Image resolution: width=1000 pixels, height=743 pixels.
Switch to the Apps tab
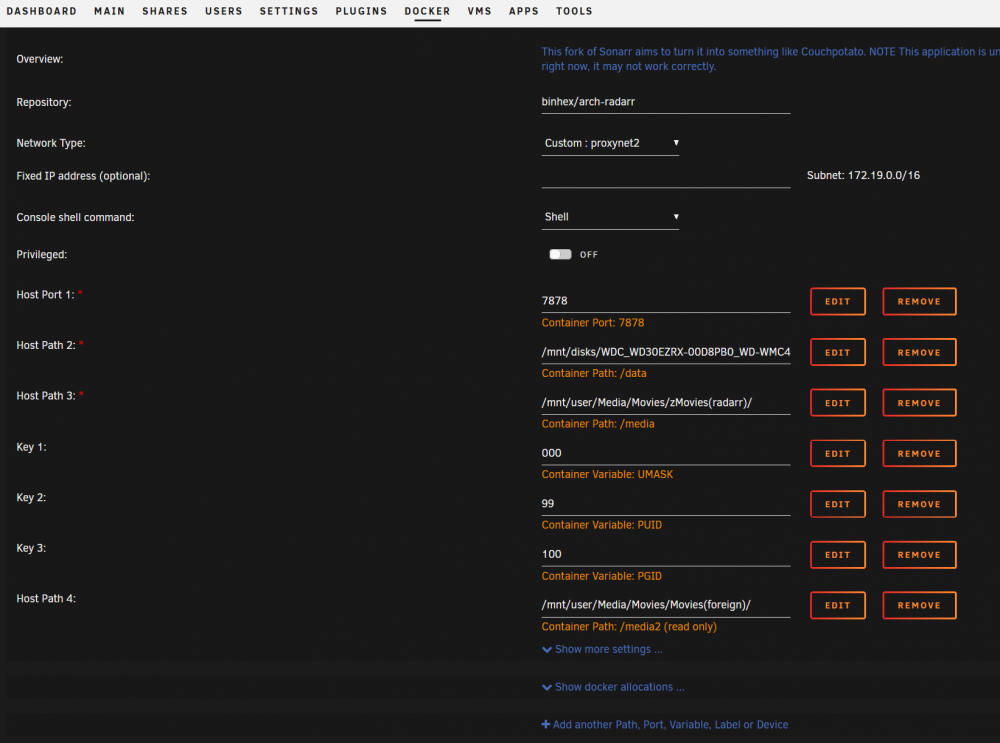coord(524,11)
